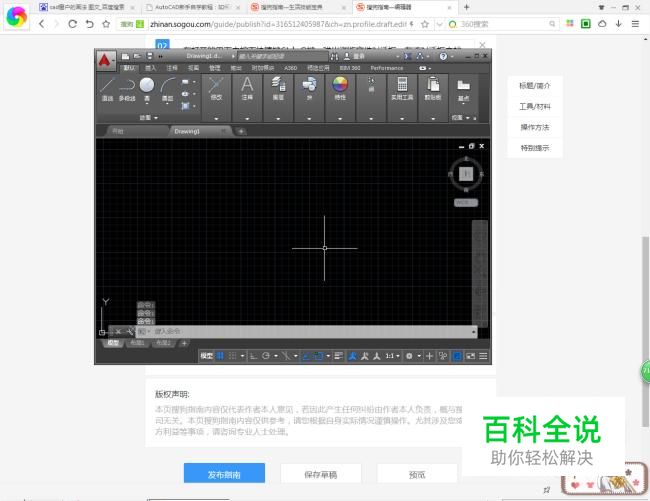Screen dimensions: 650x501
Task: Select the Arc tool in AutoCAD ribbon
Action: 167,89
